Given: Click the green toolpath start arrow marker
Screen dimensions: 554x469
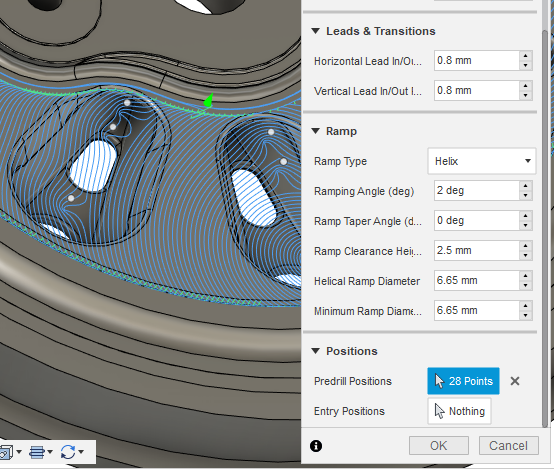Looking at the screenshot, I should coord(208,100).
